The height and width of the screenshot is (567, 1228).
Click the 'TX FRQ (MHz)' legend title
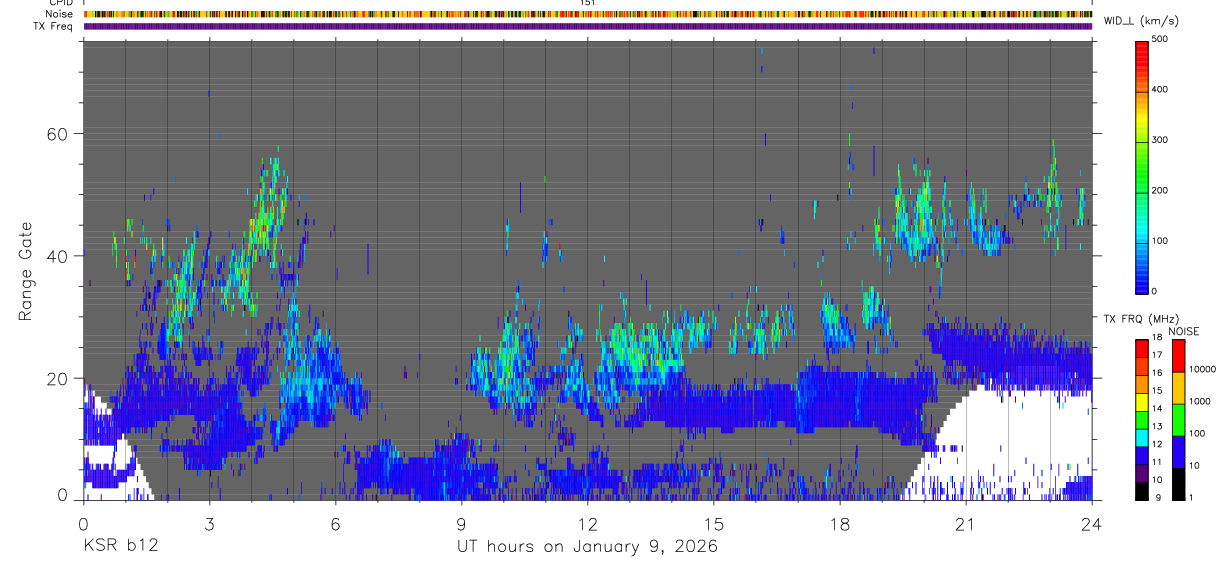point(1143,318)
